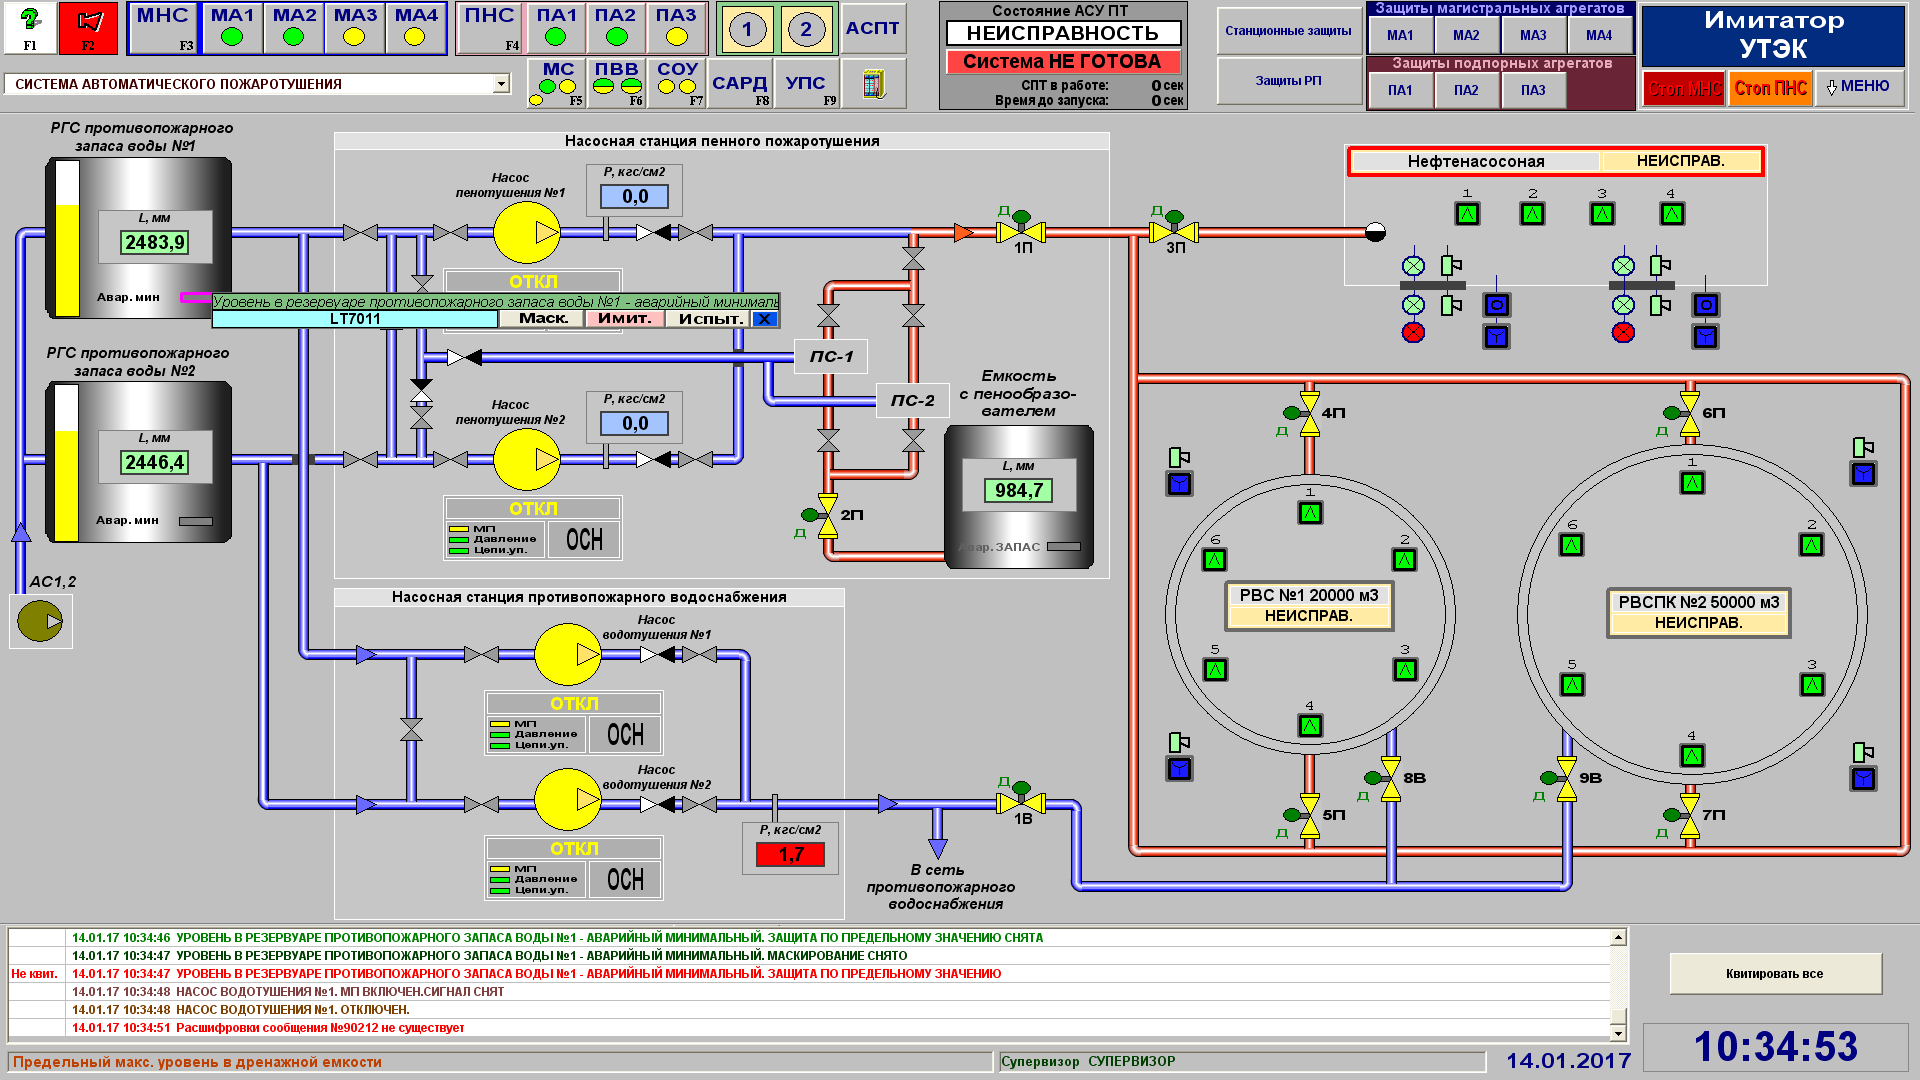This screenshot has height=1080, width=1920.
Task: Open the ПНС tab
Action: click(490, 28)
